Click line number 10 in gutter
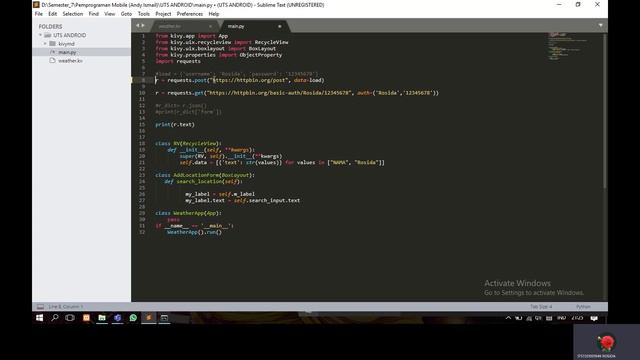640x360 pixels. point(142,93)
